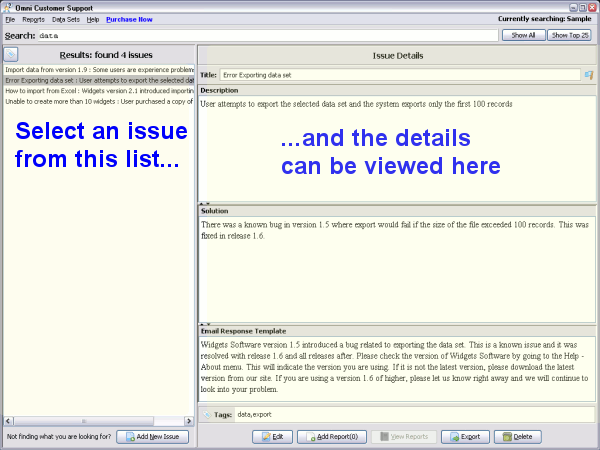Click the results list left scroll arrow
The height and width of the screenshot is (450, 600).
[x=8, y=421]
